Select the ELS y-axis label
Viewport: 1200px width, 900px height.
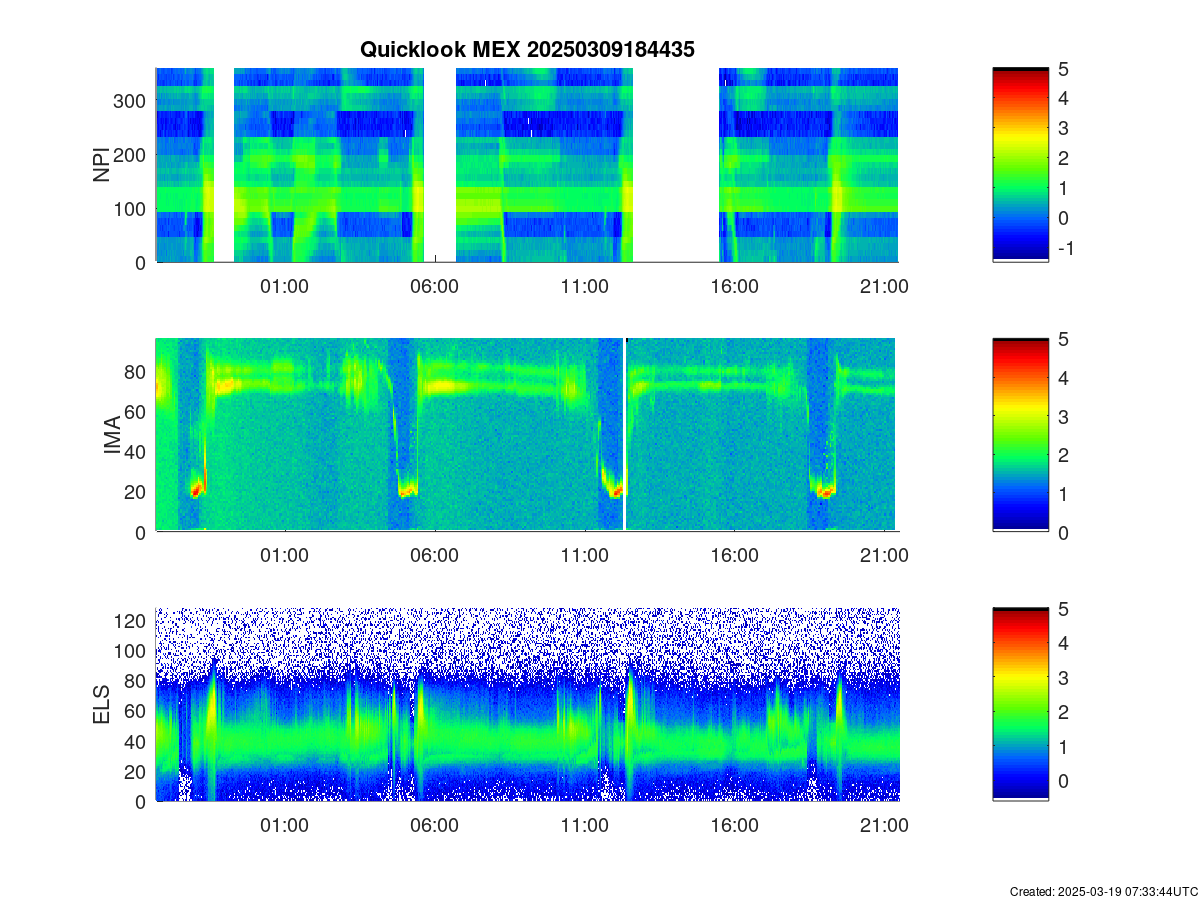[x=101, y=705]
